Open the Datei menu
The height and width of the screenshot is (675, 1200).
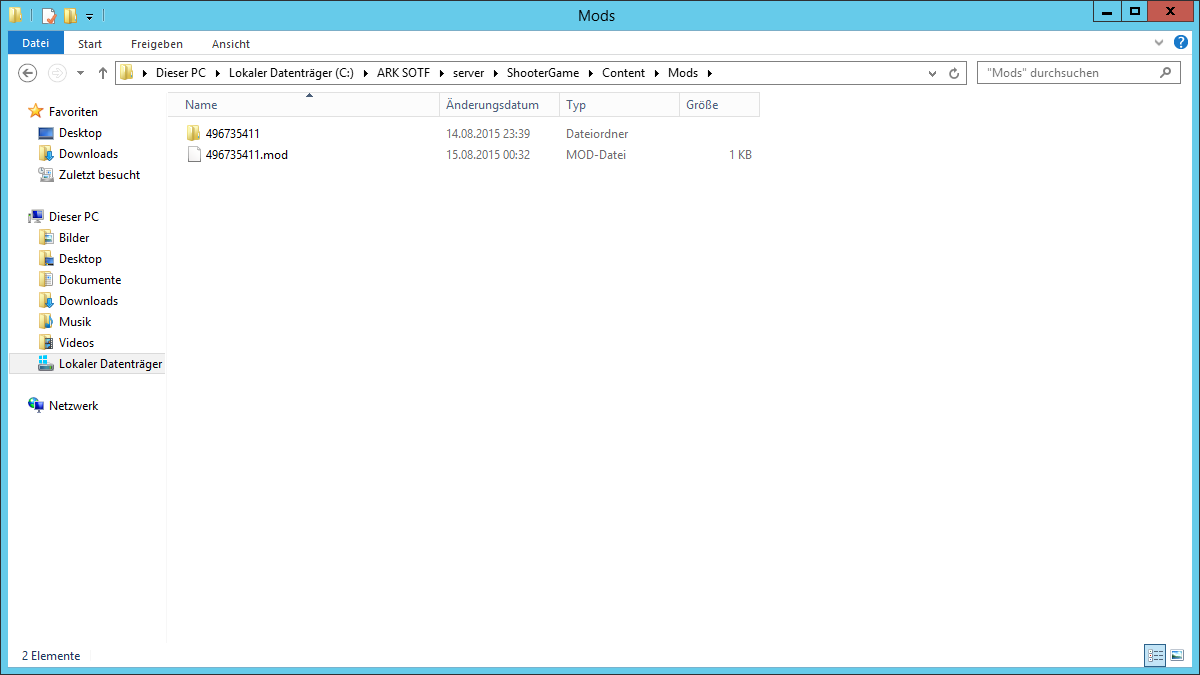click(x=36, y=43)
